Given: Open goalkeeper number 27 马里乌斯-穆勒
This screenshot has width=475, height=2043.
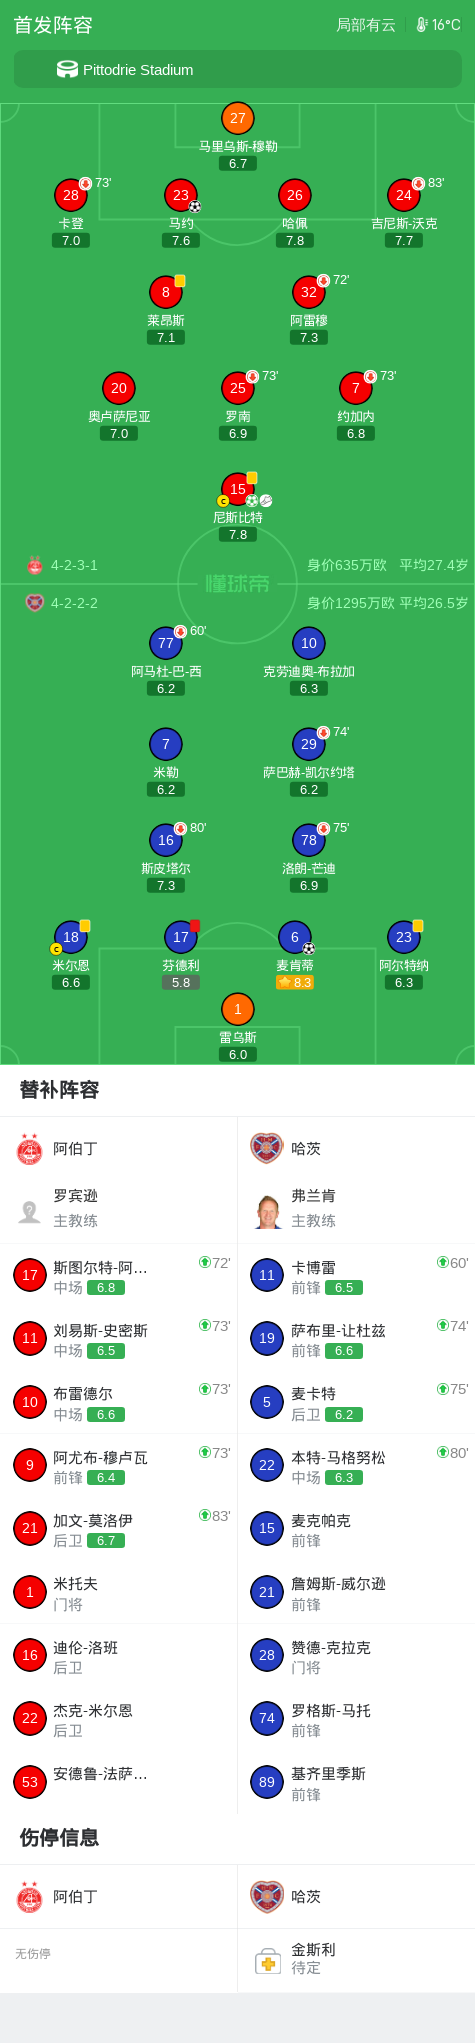Looking at the screenshot, I should (238, 118).
